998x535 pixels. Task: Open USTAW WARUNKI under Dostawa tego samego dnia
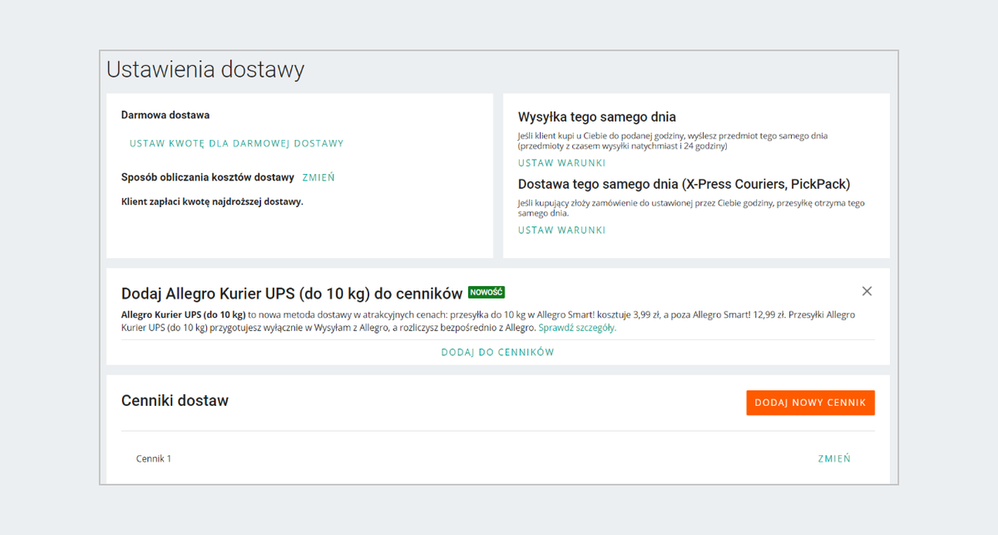(x=561, y=230)
